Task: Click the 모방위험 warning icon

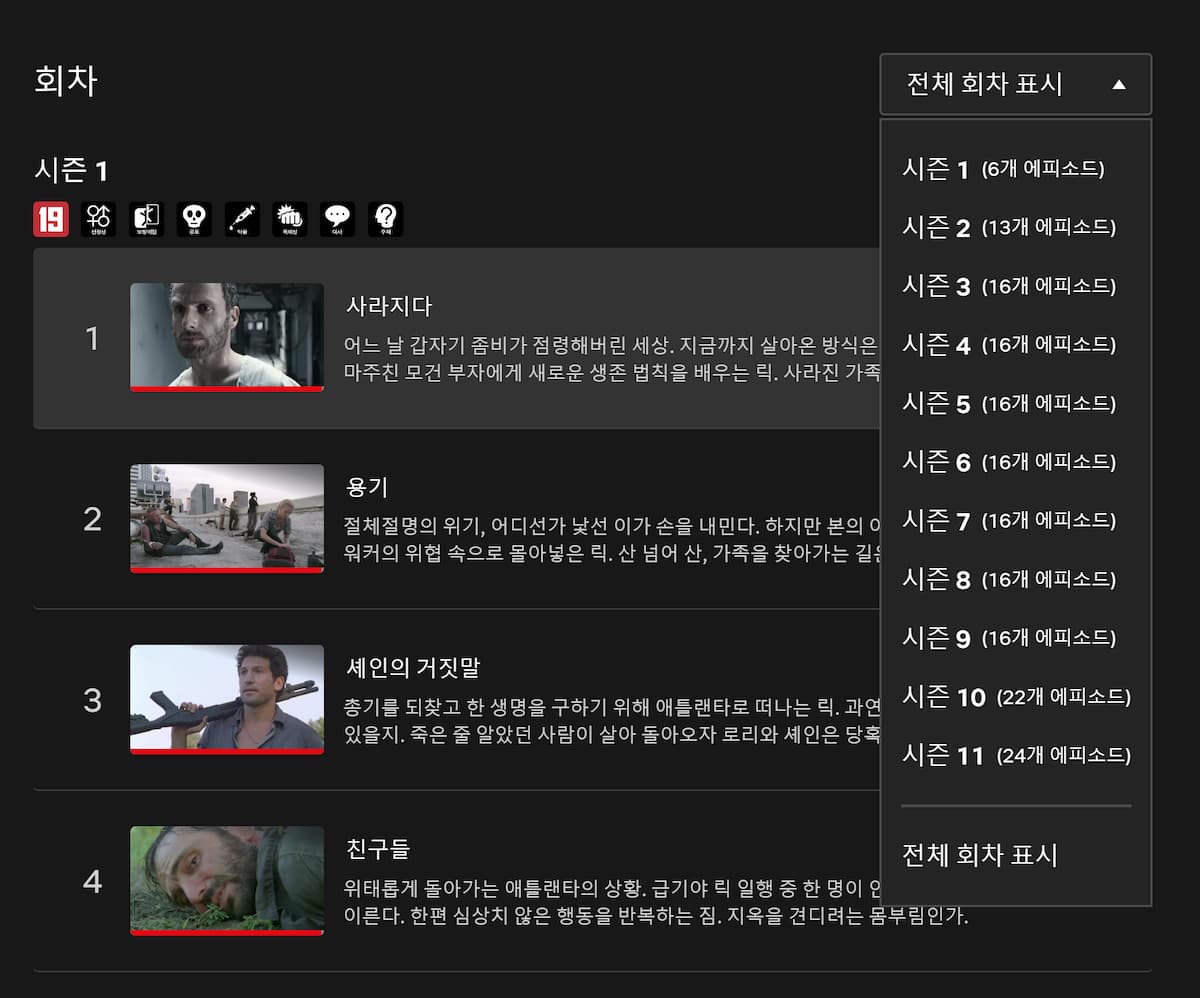Action: 145,219
